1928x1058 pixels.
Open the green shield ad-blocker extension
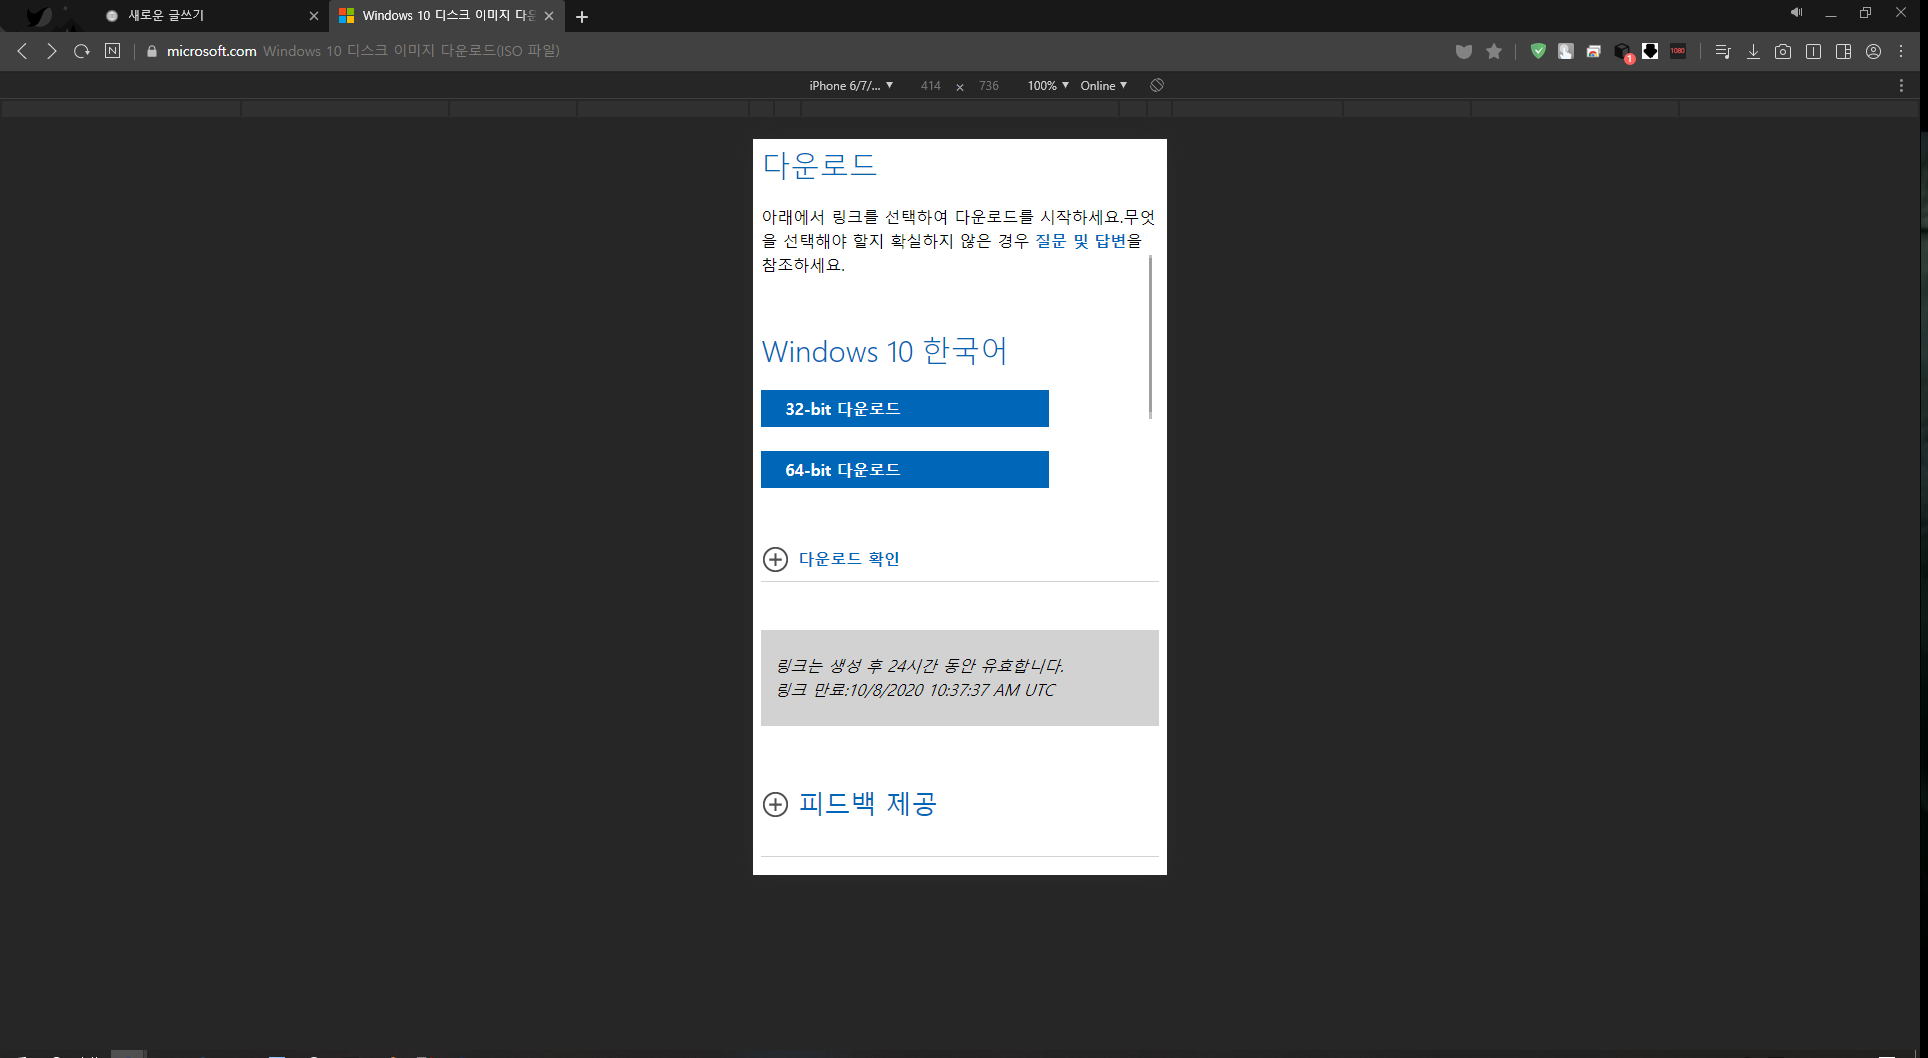tap(1538, 51)
